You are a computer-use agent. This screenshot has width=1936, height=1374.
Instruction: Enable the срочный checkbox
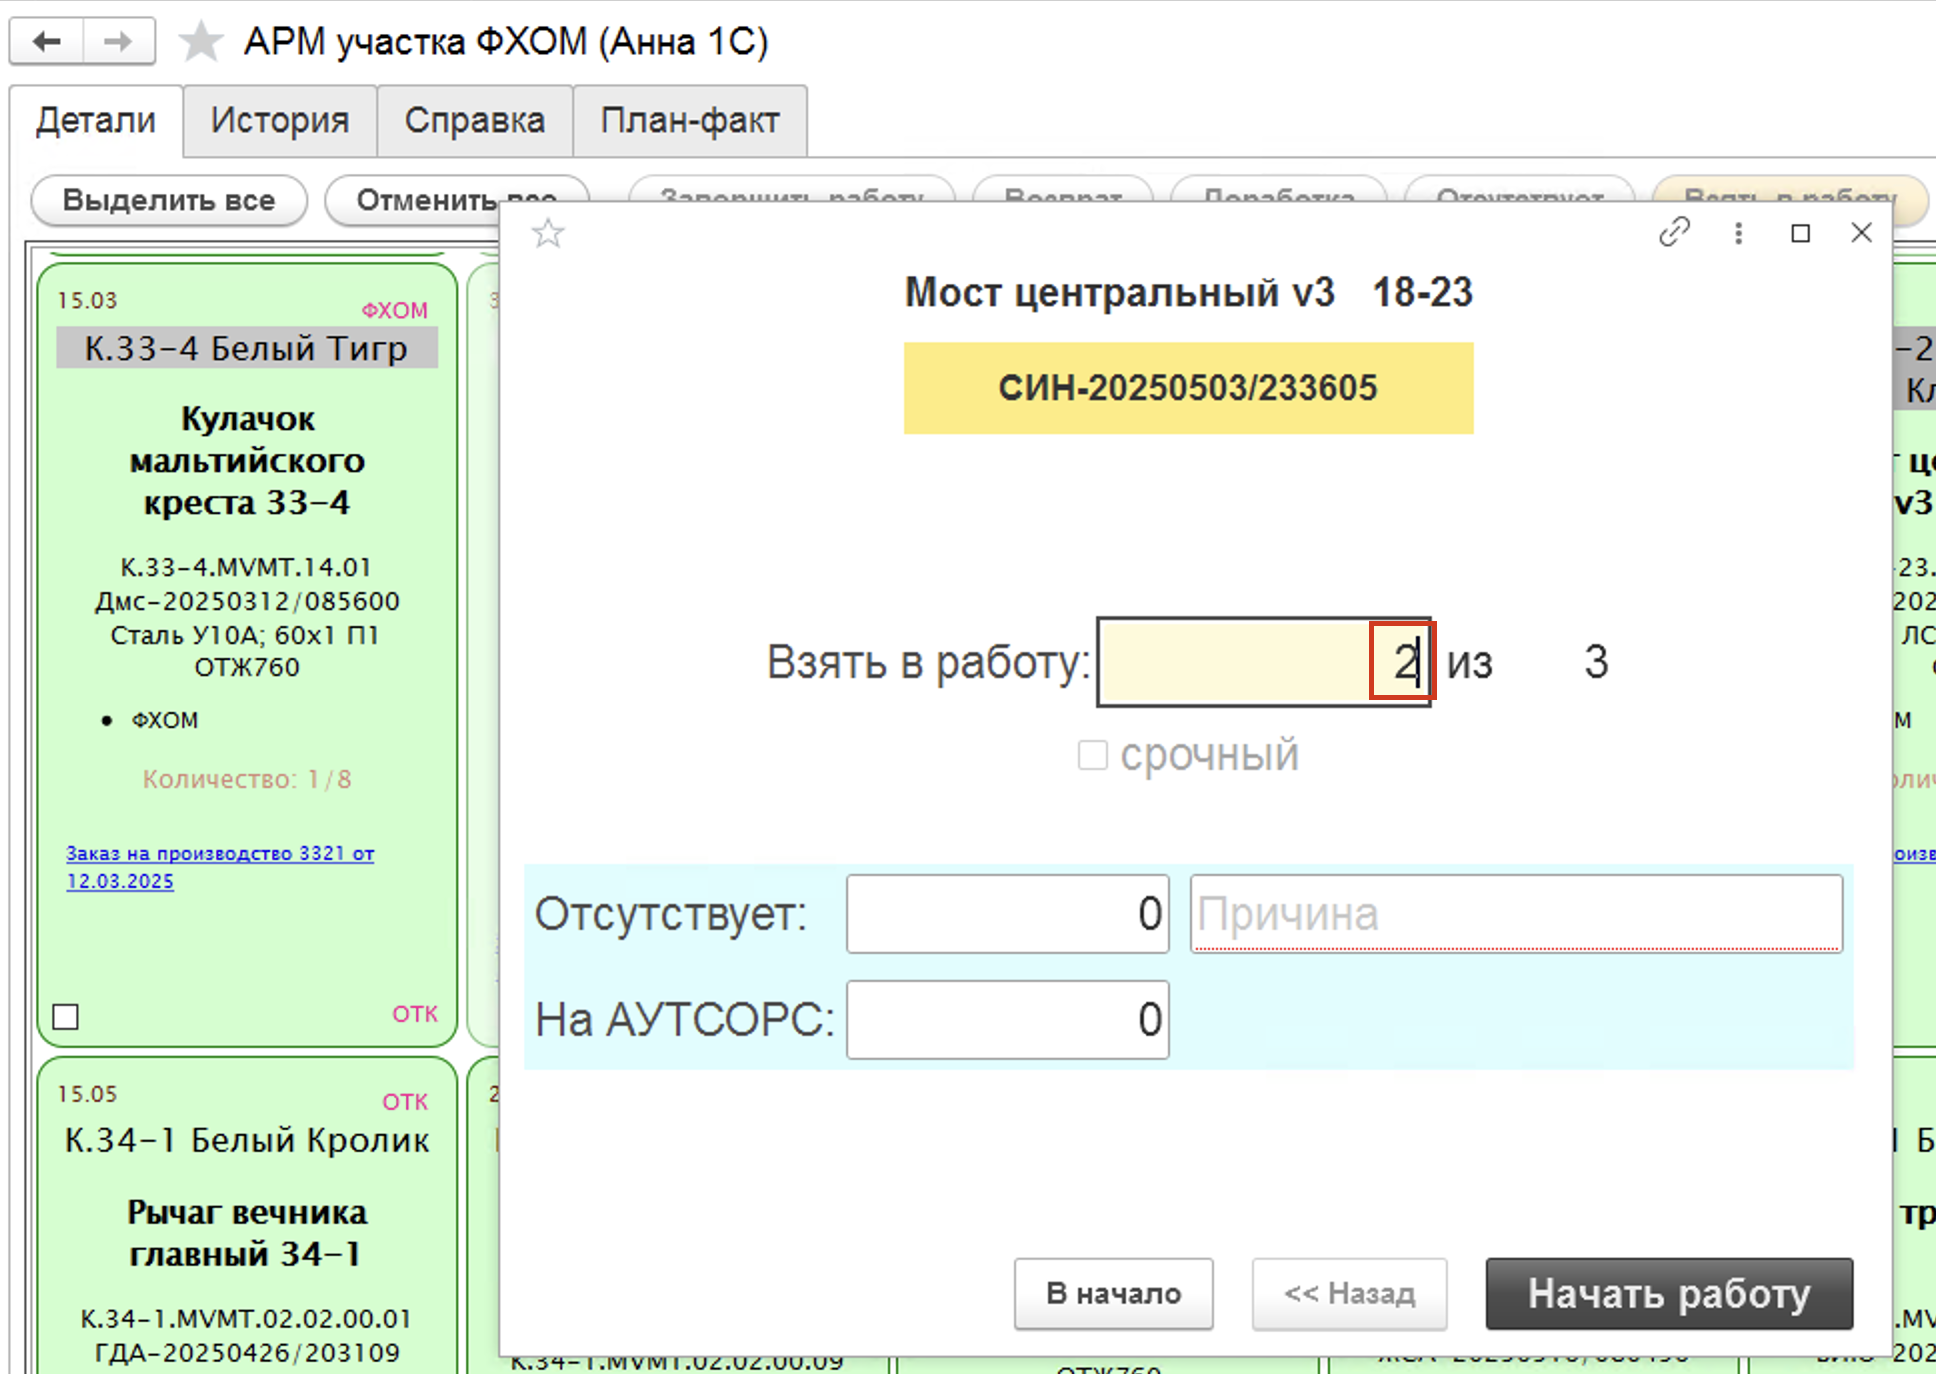point(1092,755)
